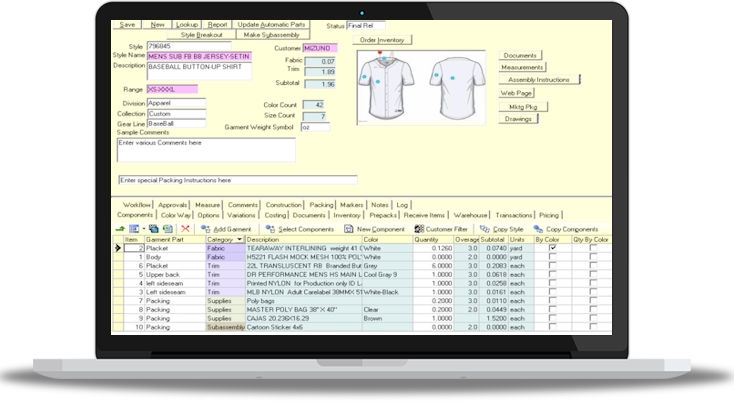This screenshot has width=734, height=402.
Task: Open the Approvals tab
Action: [172, 205]
